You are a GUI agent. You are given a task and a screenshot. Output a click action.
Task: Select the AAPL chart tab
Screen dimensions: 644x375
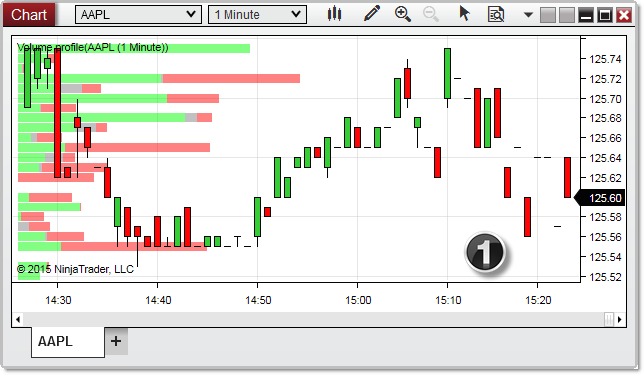[68, 342]
